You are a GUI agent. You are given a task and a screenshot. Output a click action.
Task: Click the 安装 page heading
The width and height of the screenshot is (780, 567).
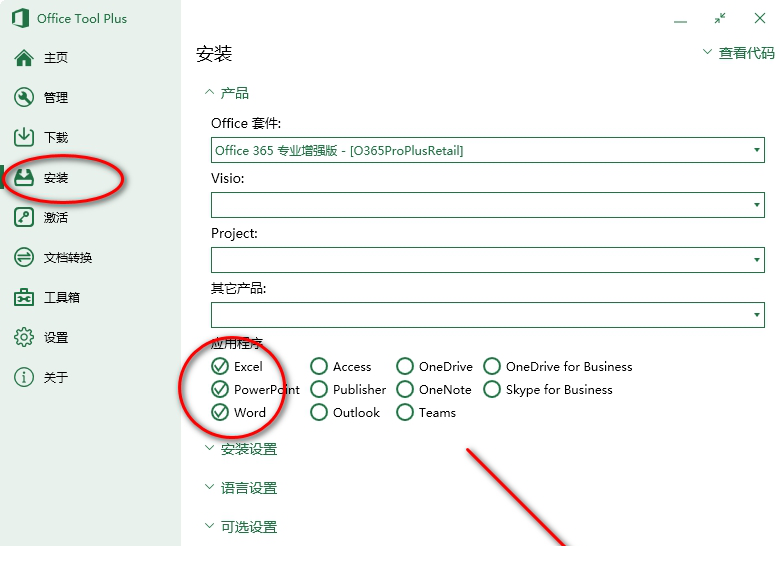coord(214,54)
